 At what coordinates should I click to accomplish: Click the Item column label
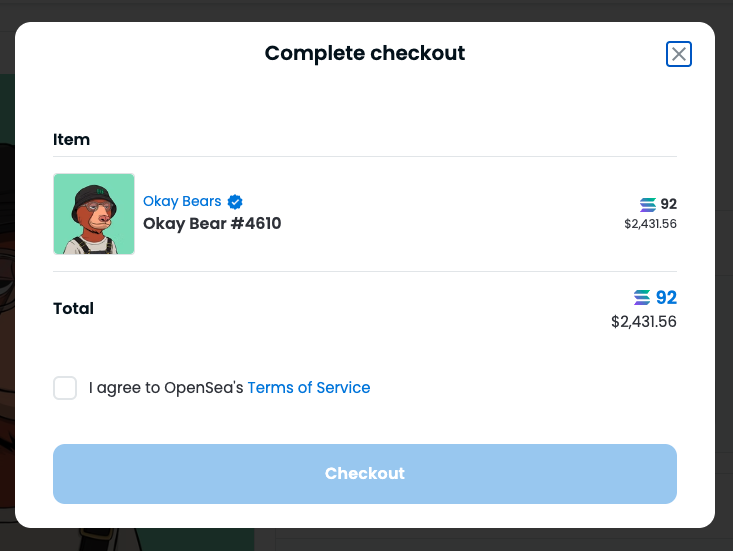tap(72, 140)
